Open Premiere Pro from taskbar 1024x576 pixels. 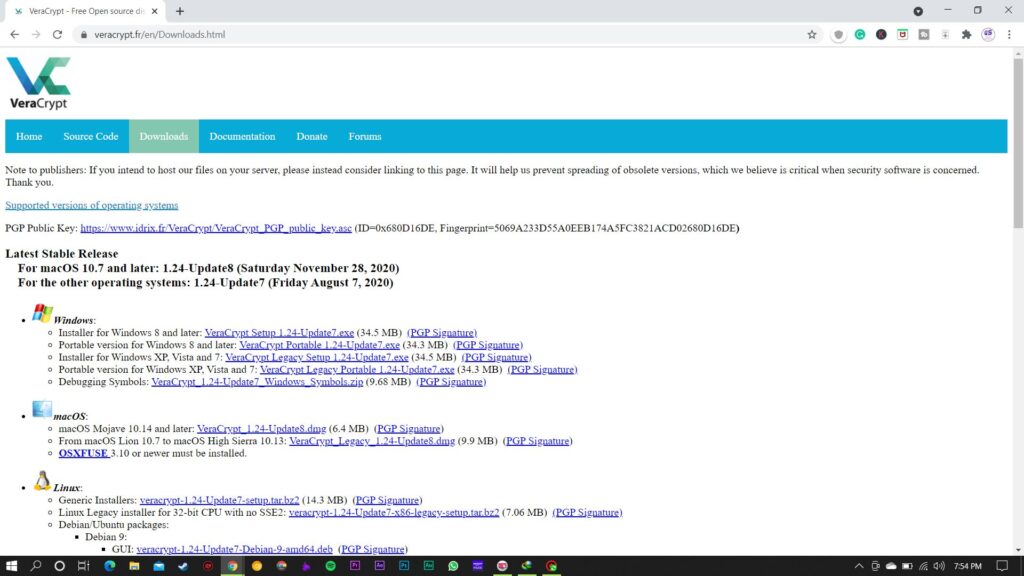pyautogui.click(x=355, y=566)
